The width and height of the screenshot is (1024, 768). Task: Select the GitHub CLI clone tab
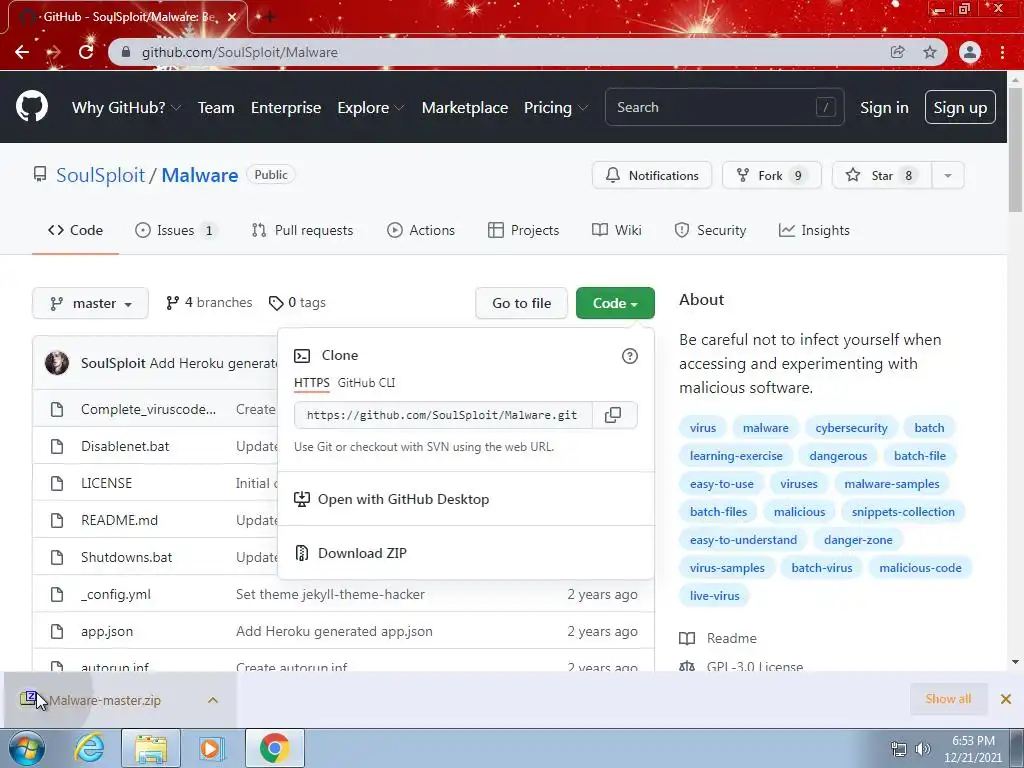point(366,383)
